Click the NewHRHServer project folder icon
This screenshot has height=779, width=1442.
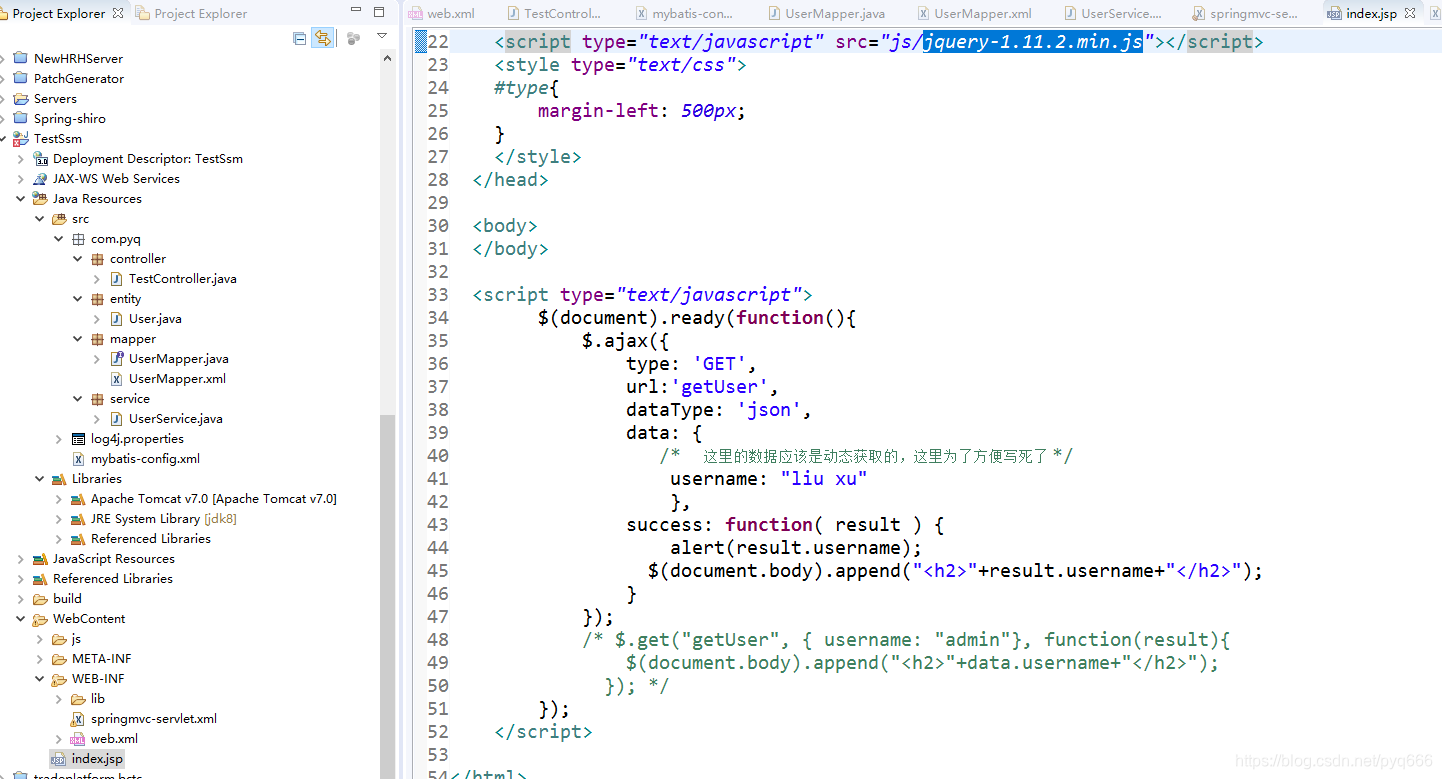pyautogui.click(x=21, y=58)
